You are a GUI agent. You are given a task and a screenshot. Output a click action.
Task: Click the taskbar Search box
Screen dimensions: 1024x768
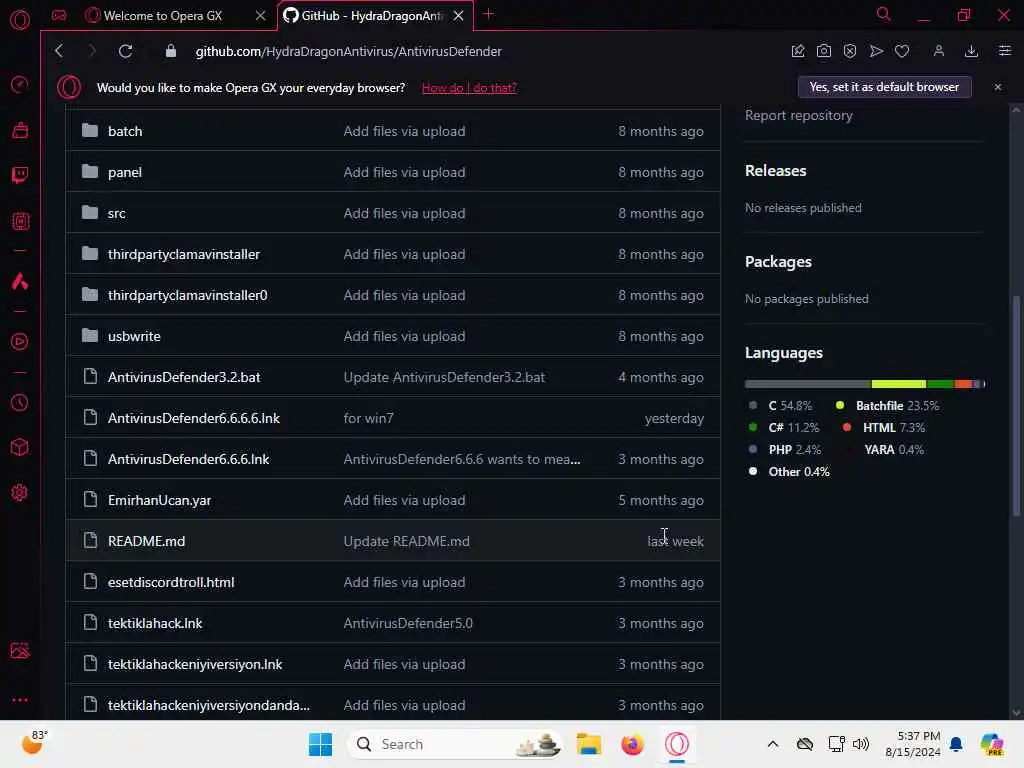click(x=455, y=744)
